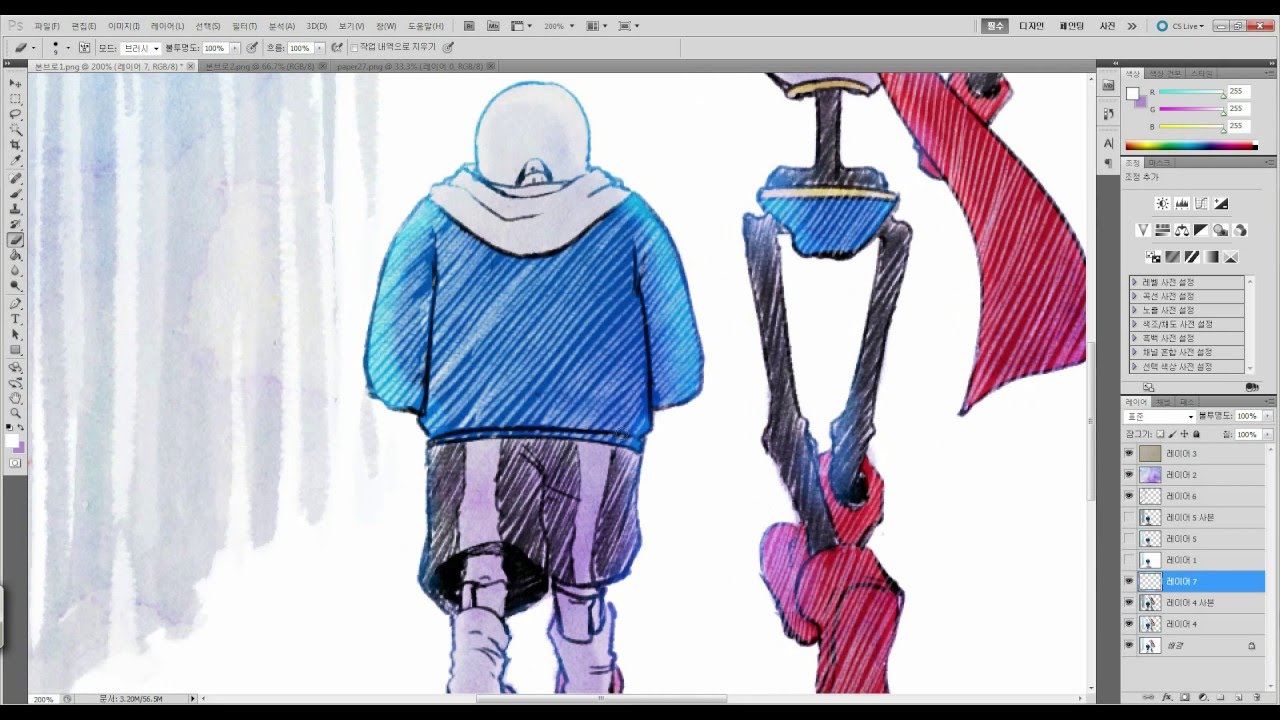
Task: Click the R color slider
Action: [1191, 93]
